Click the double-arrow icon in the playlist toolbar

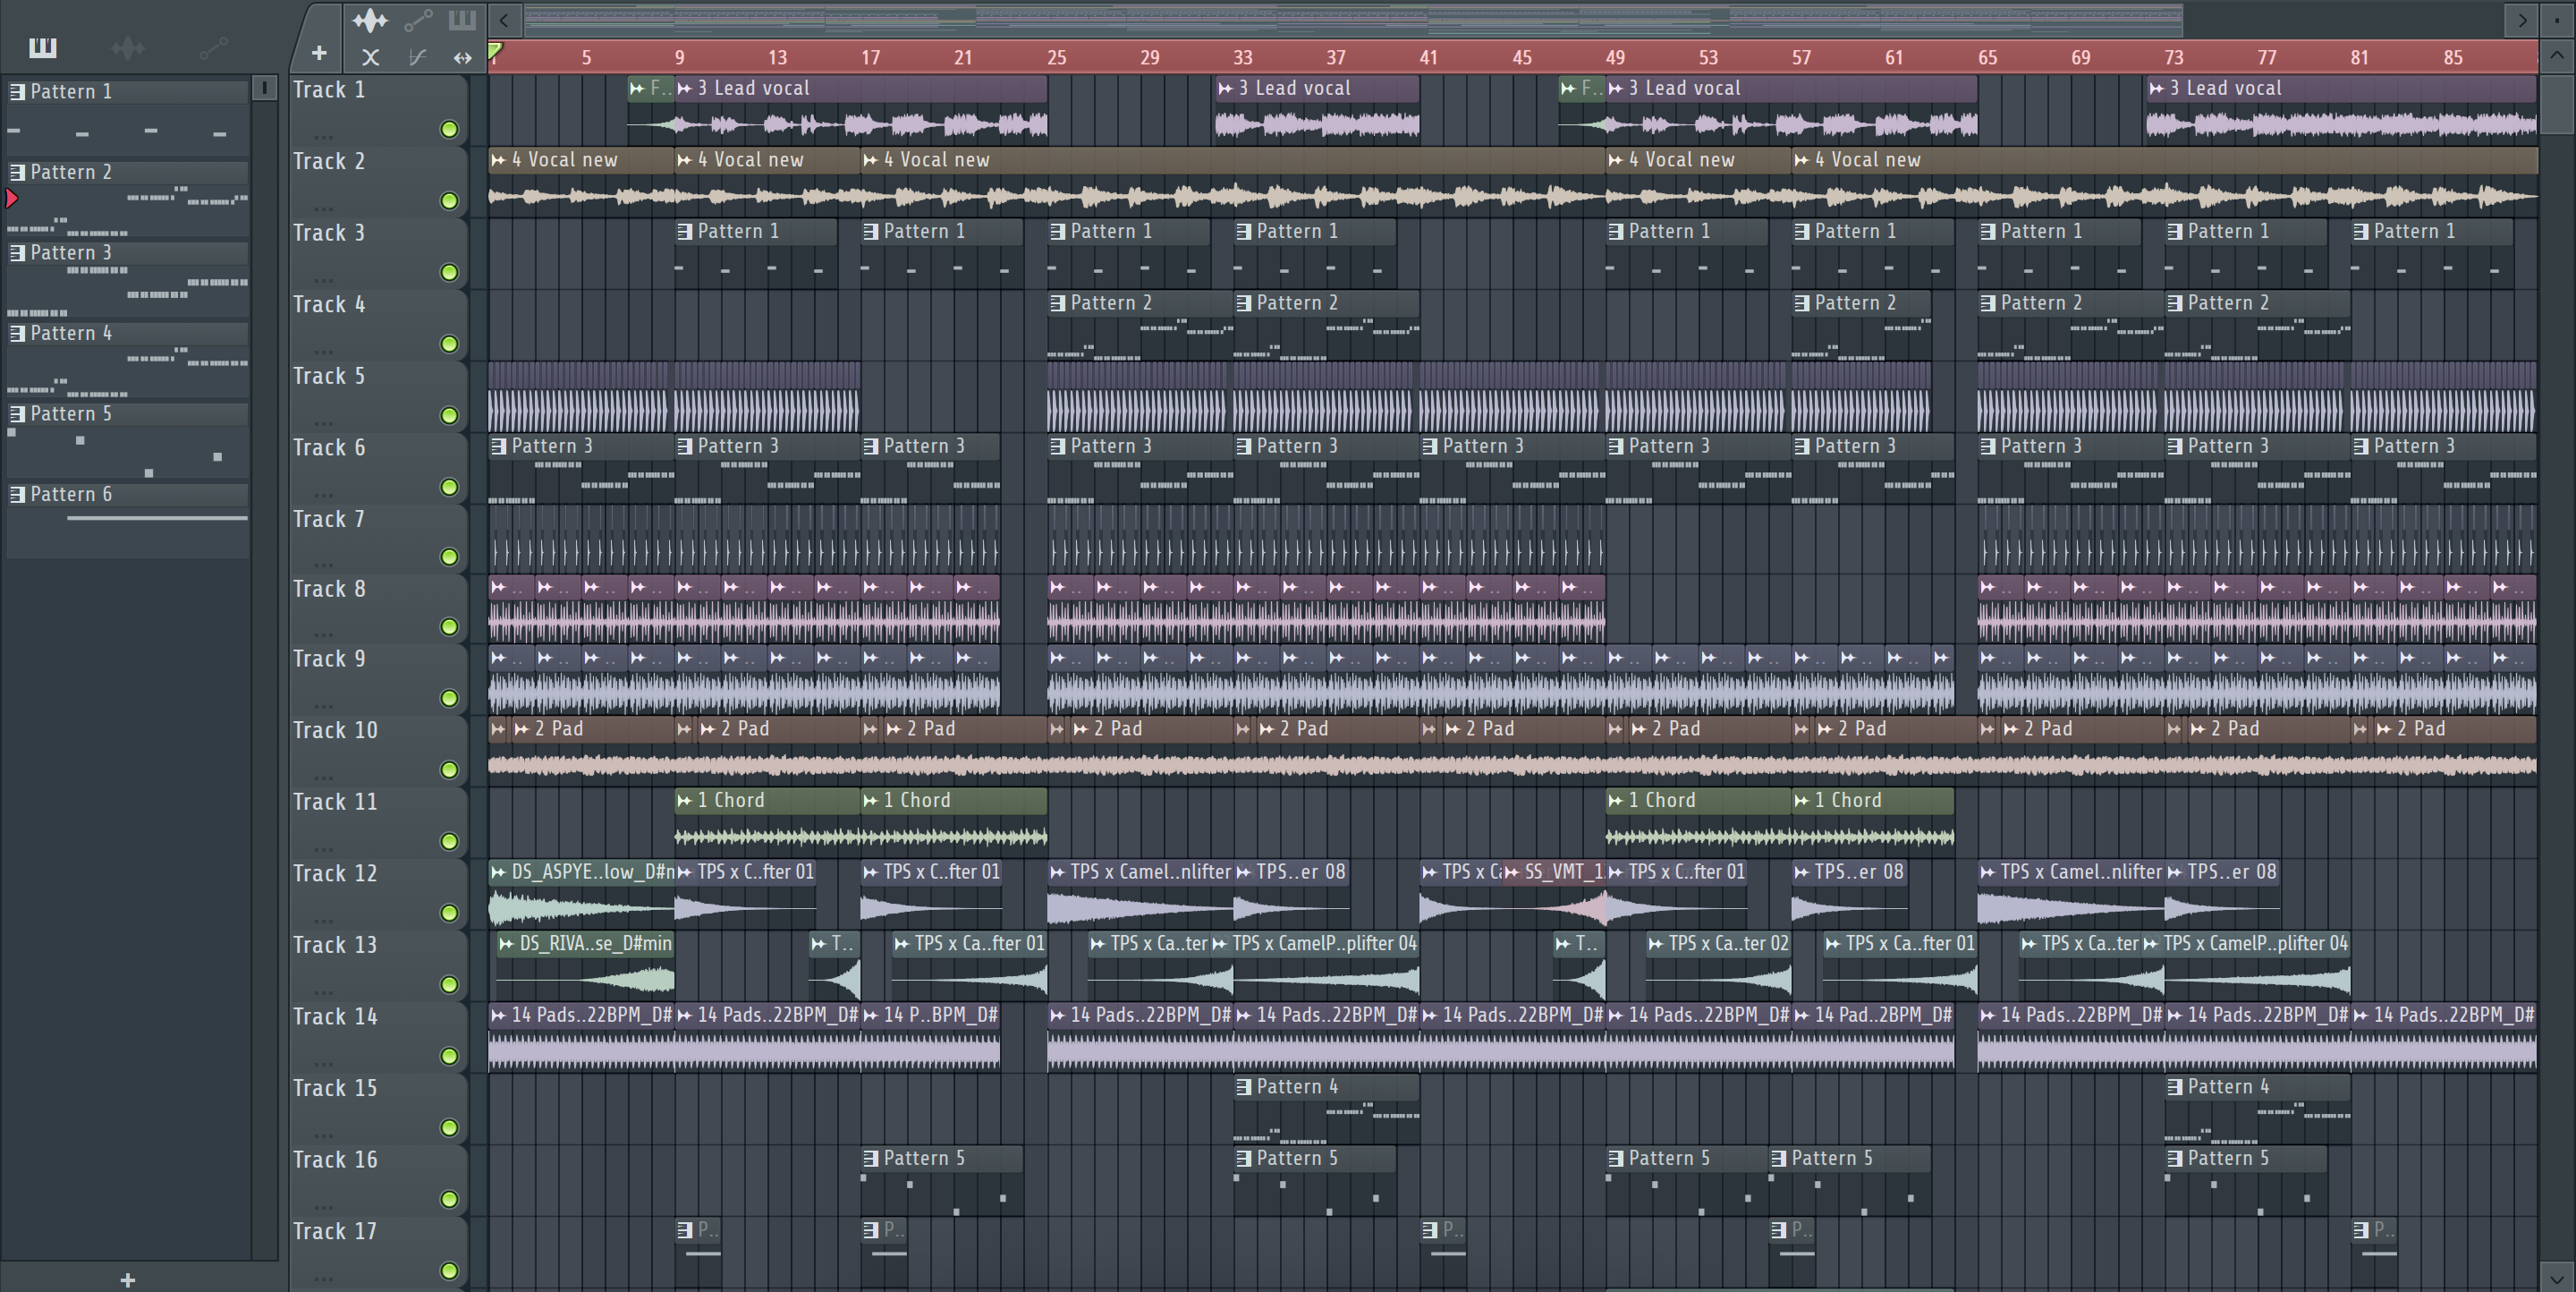(462, 57)
